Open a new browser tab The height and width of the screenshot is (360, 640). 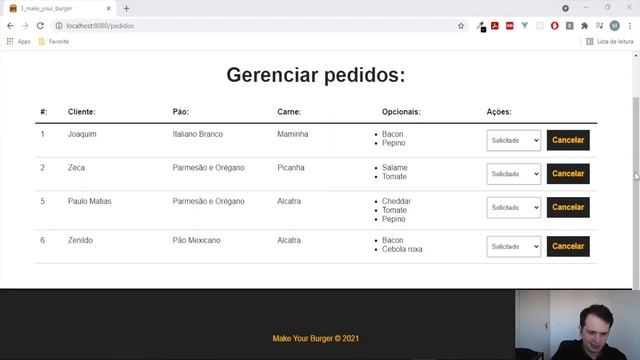[127, 8]
